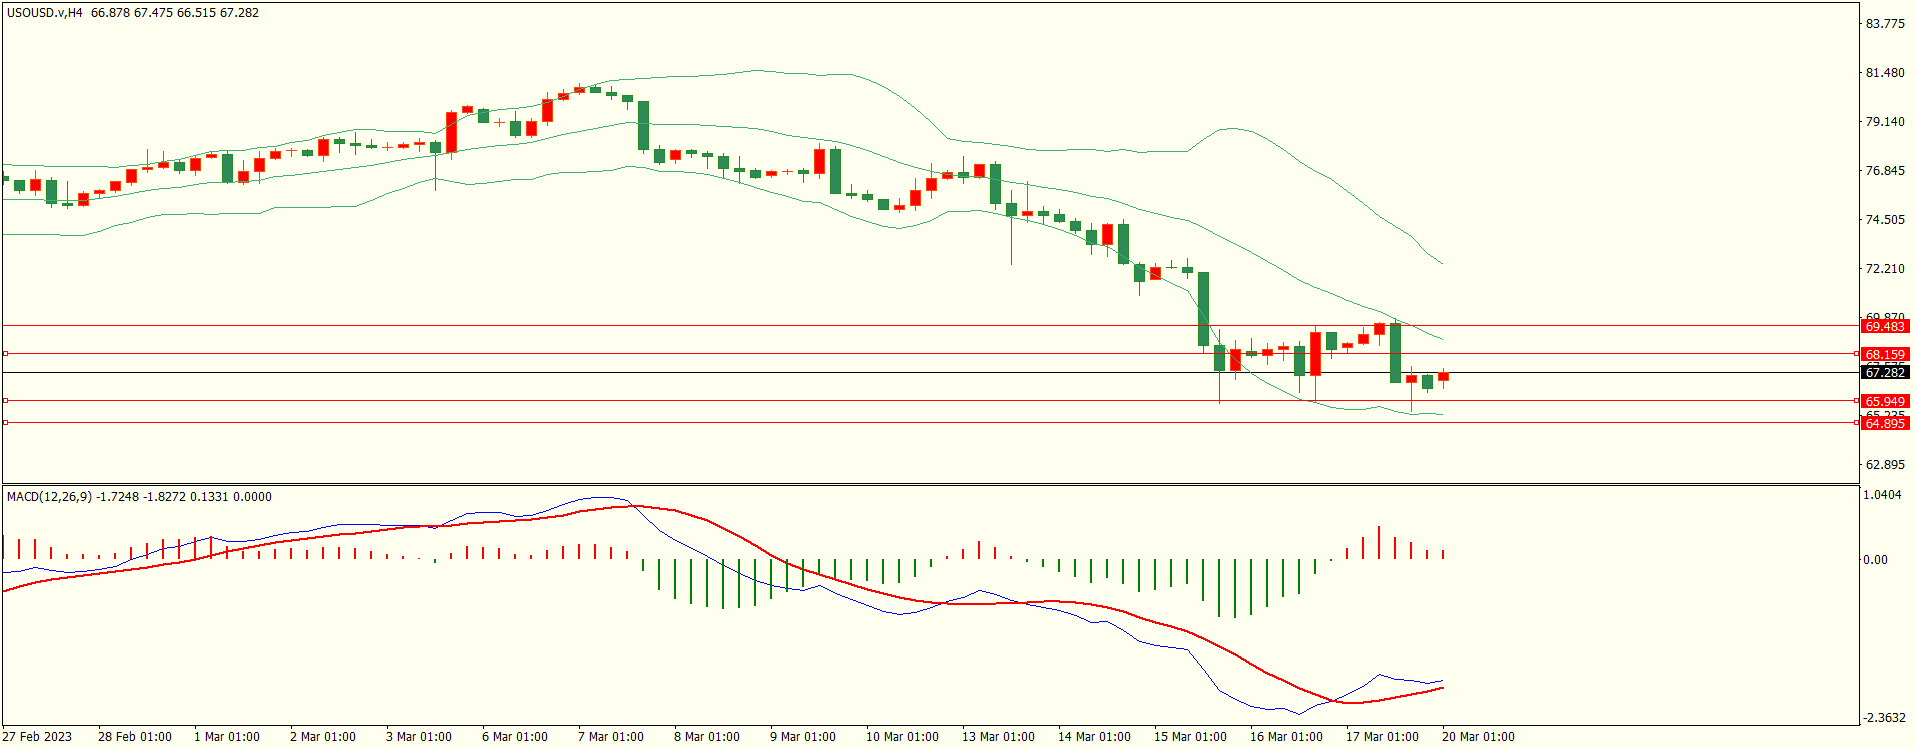Select the 69.483 horizontal line price label
1916x749 pixels.
(x=1885, y=326)
